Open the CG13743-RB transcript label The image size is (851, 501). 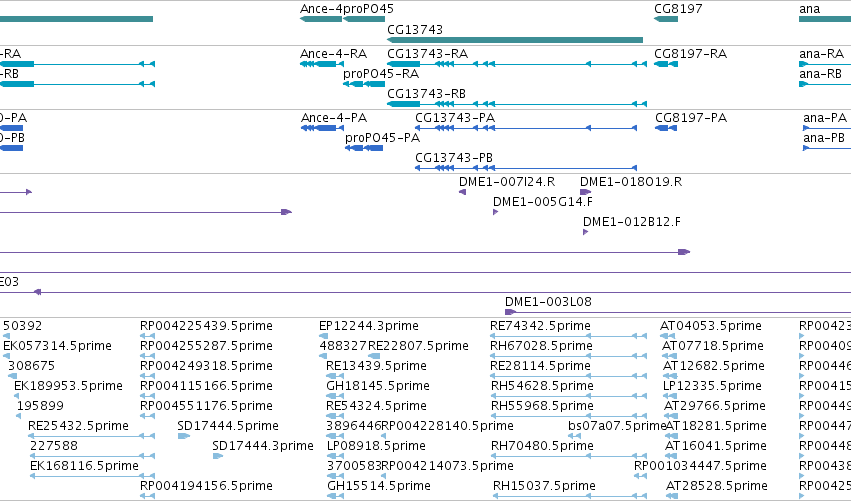click(426, 94)
